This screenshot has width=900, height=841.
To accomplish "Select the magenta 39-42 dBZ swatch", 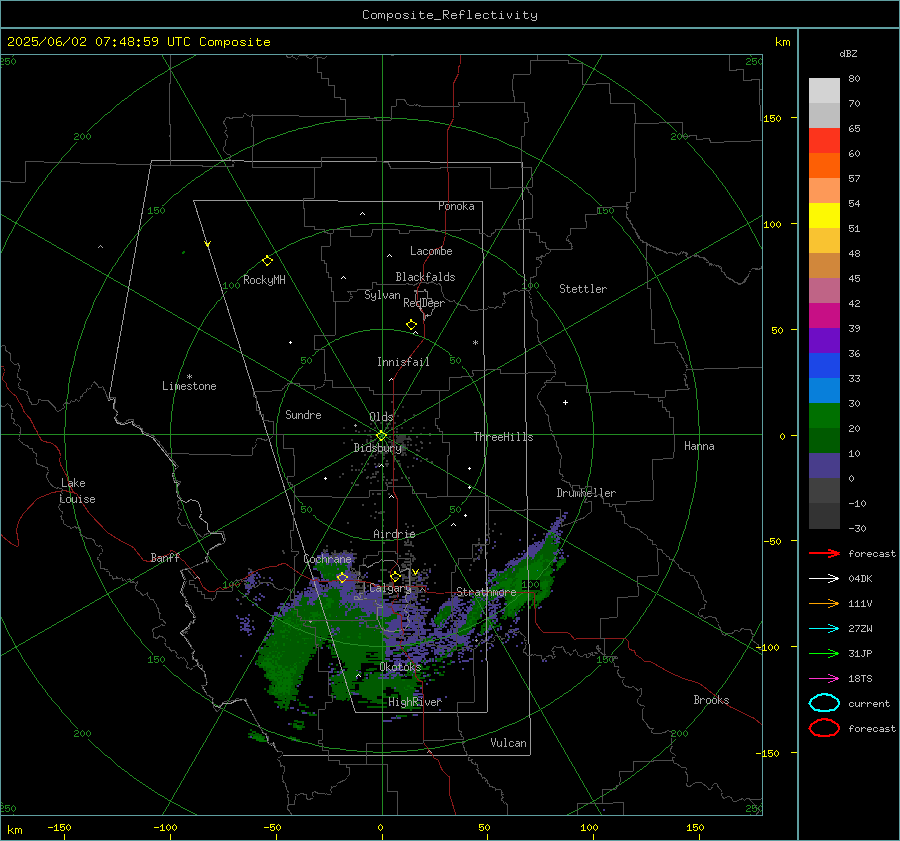I will coord(824,316).
